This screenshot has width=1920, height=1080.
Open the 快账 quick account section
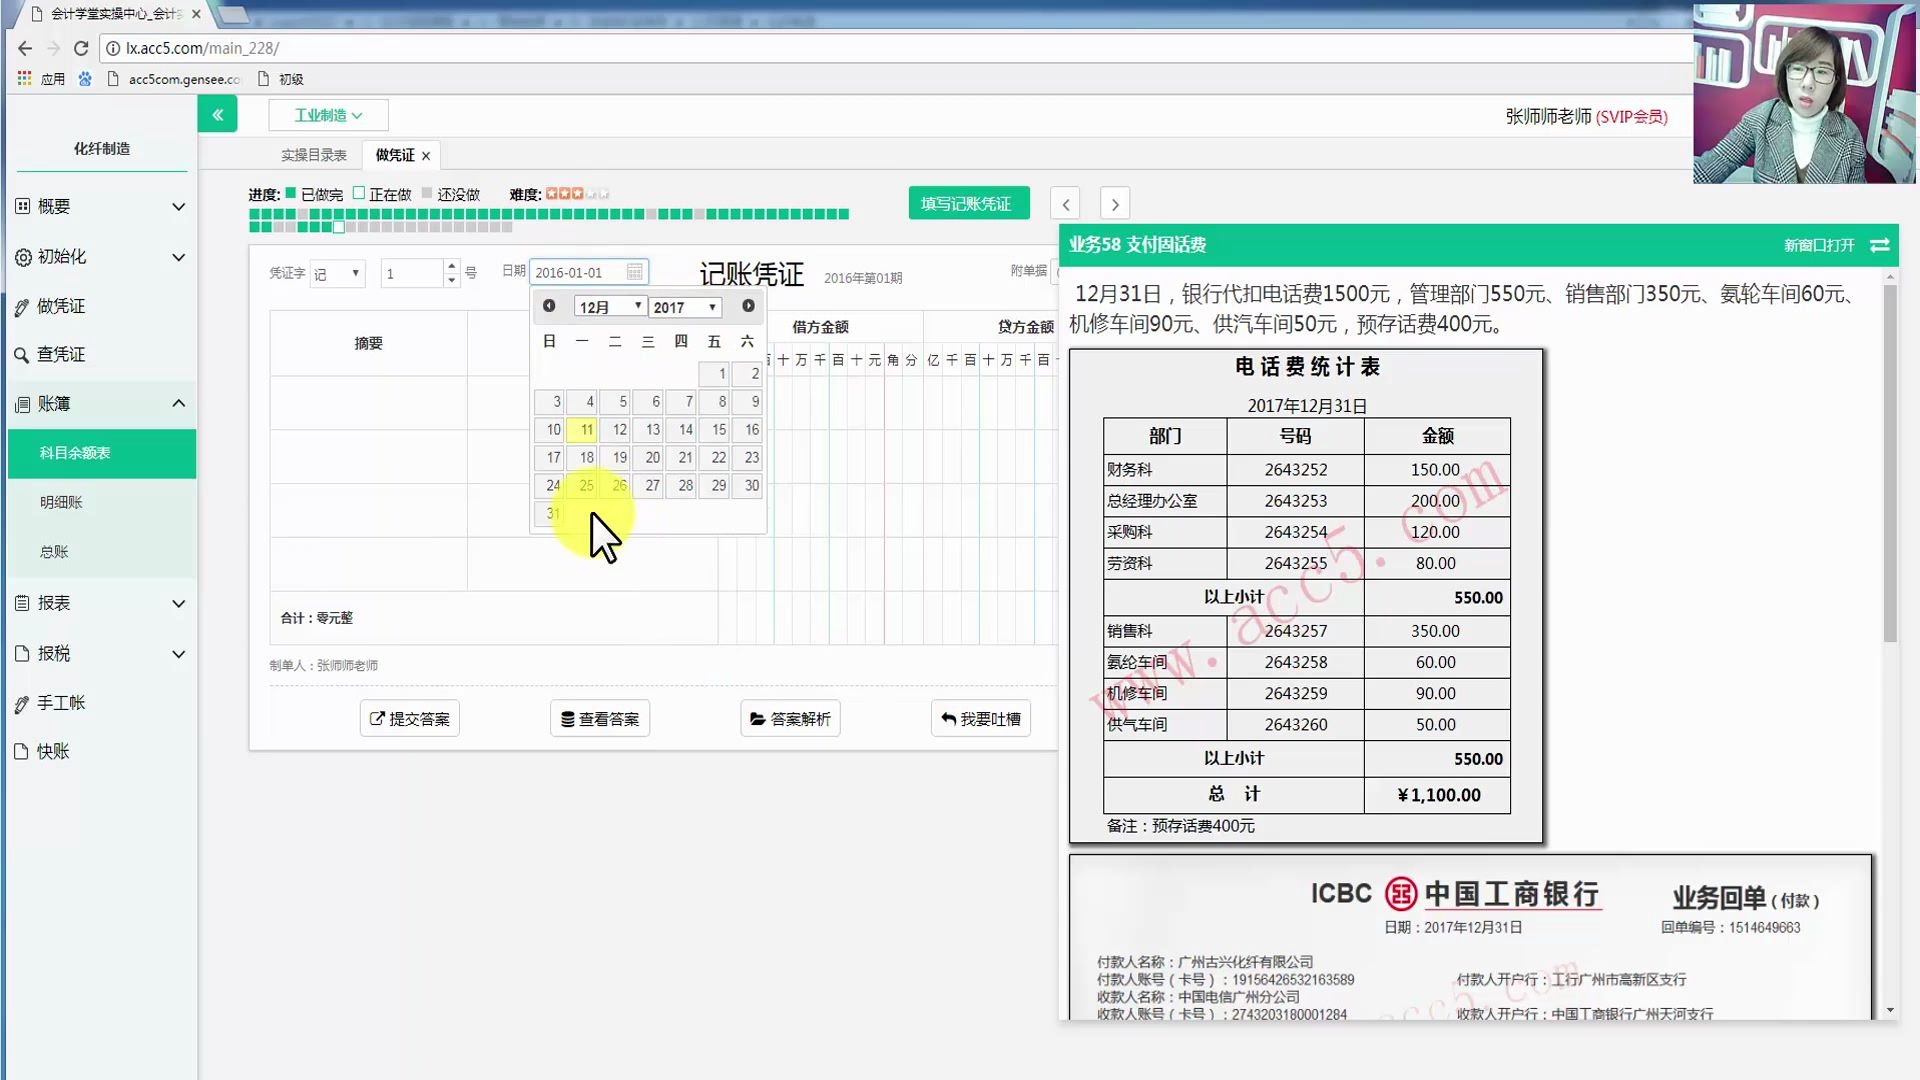pos(24,751)
